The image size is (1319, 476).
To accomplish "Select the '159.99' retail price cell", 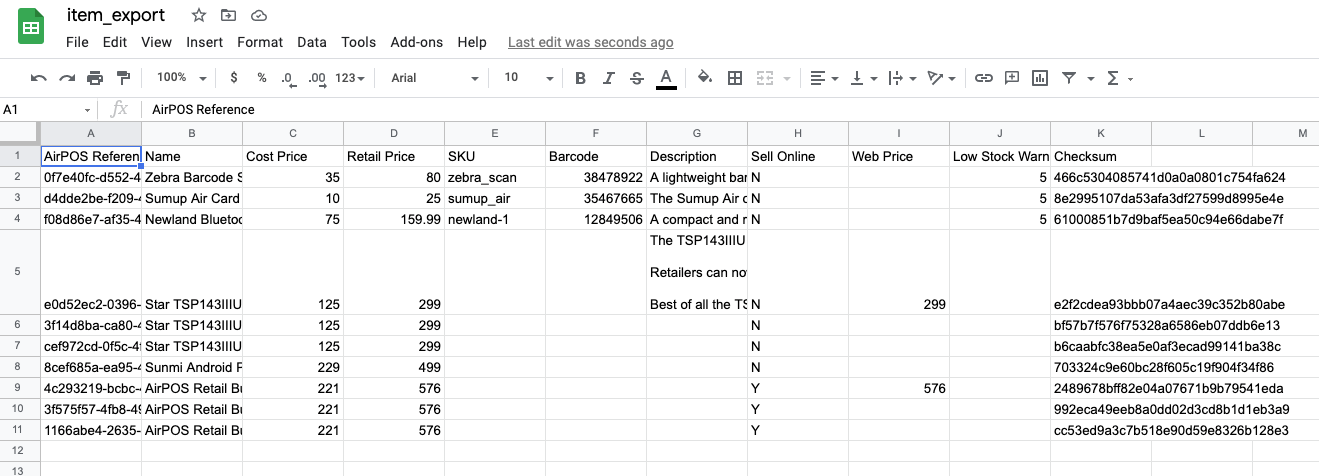I will [394, 219].
